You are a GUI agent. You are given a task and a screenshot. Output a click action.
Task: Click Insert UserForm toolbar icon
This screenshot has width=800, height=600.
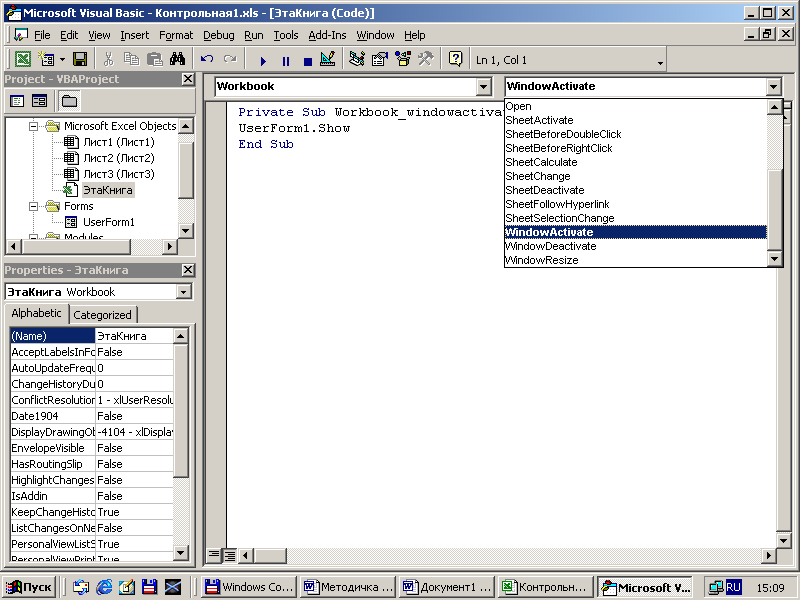[47, 59]
